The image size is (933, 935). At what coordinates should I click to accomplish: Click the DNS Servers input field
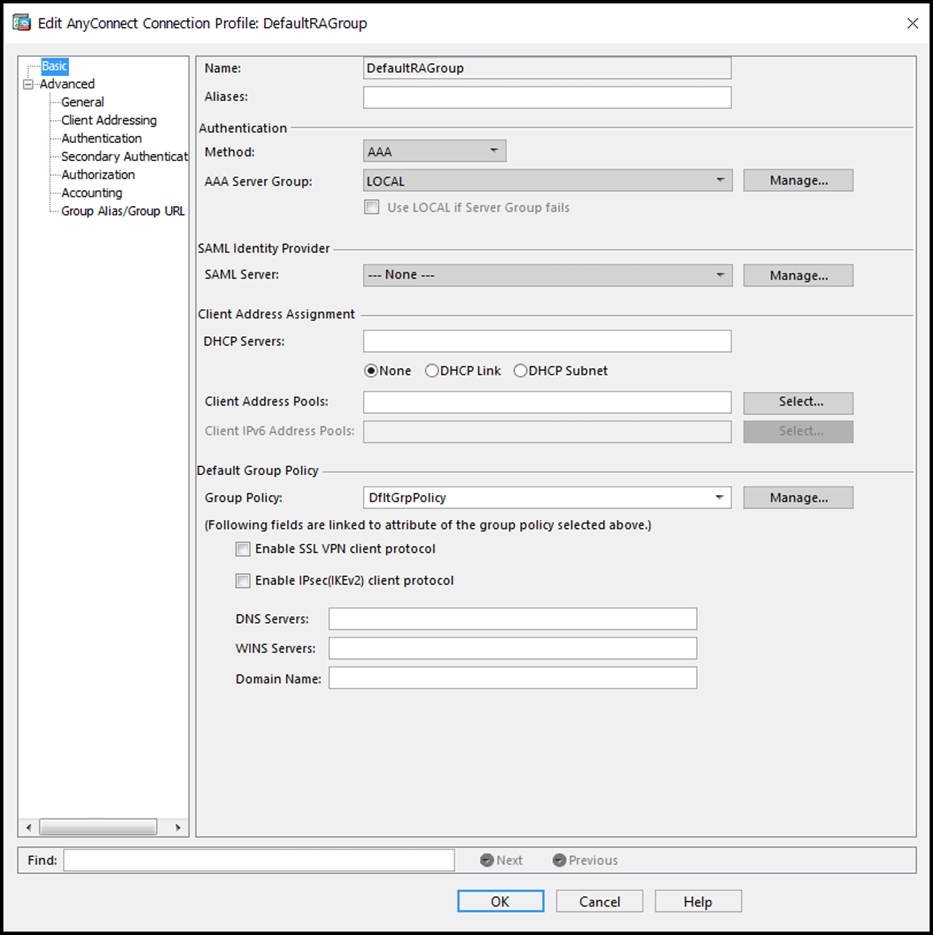pyautogui.click(x=513, y=619)
